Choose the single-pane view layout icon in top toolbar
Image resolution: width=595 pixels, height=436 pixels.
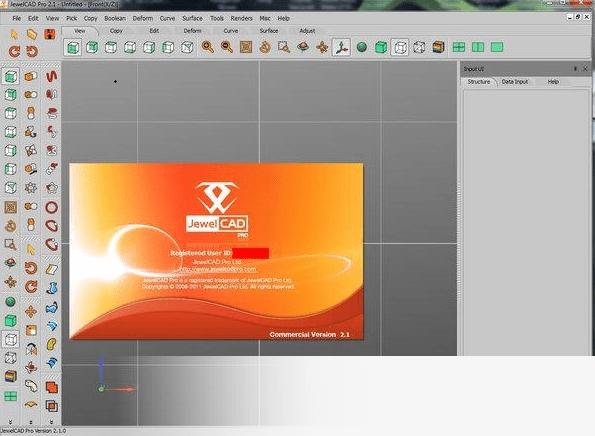click(497, 47)
